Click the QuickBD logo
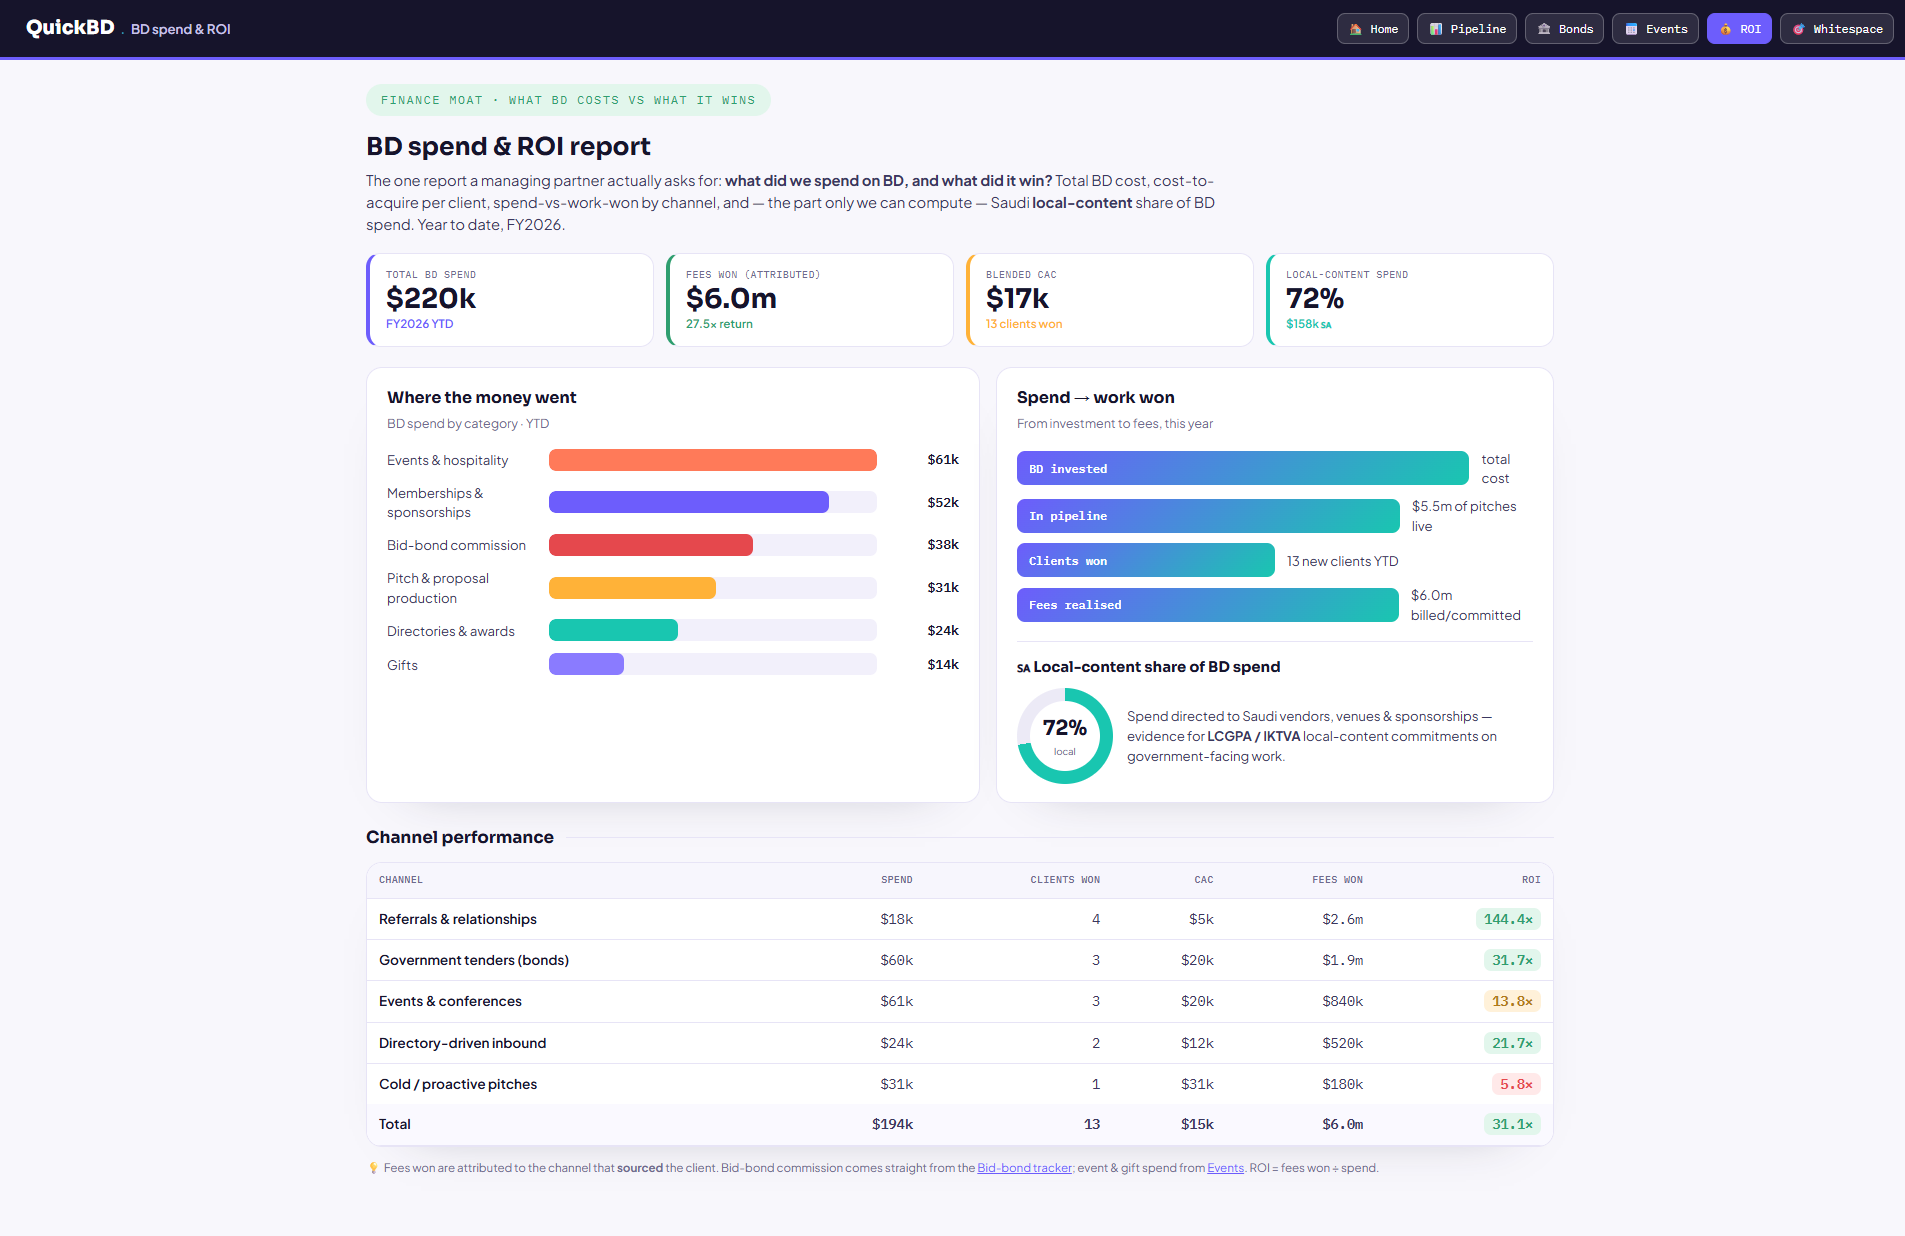Screen dimensions: 1905x1236 [70, 28]
